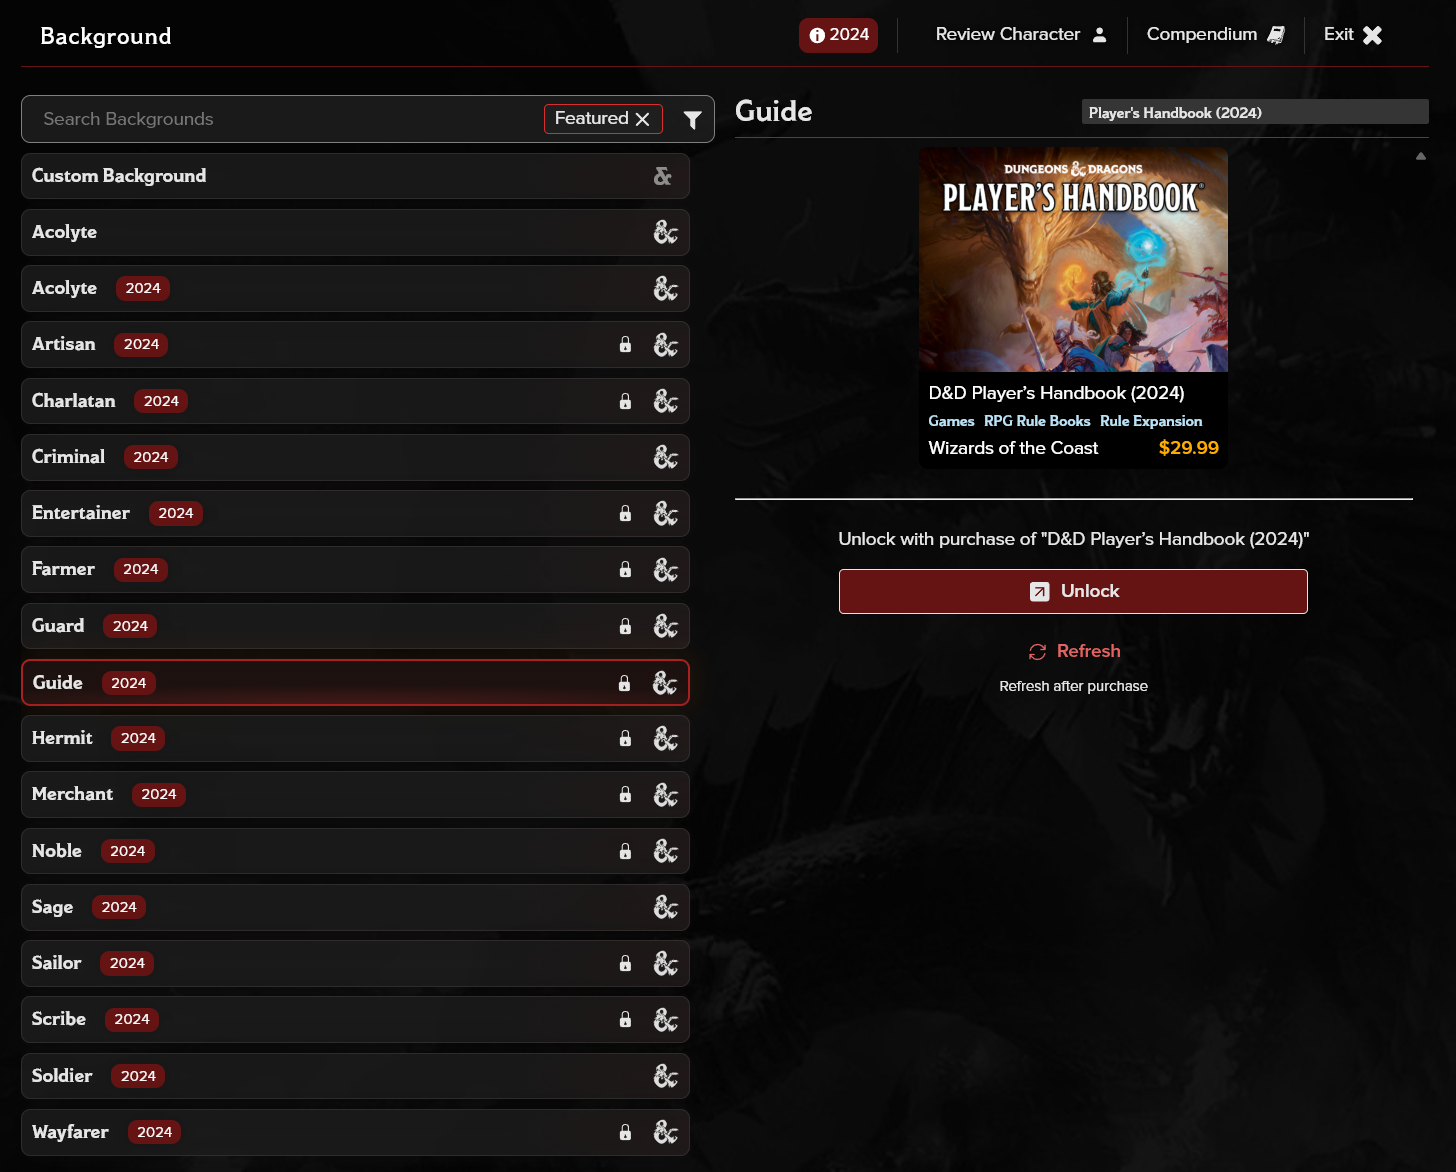The height and width of the screenshot is (1172, 1456).
Task: Click Refresh after purchase
Action: coord(1074,651)
